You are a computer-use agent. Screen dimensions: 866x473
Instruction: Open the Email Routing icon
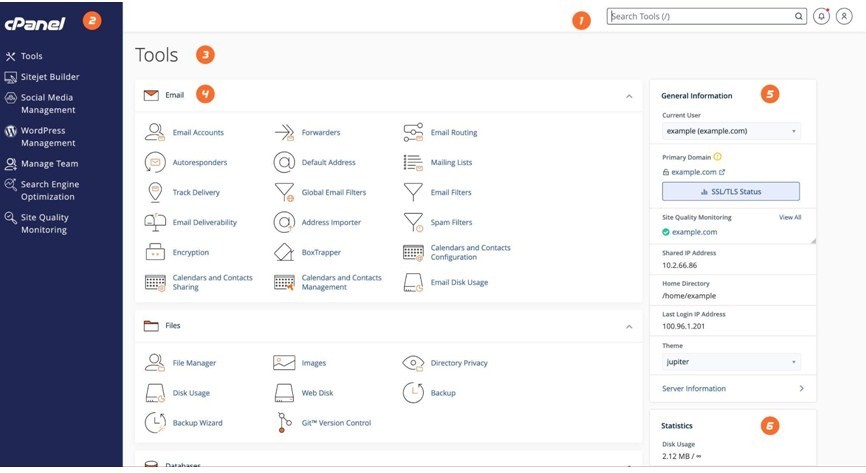tap(413, 132)
